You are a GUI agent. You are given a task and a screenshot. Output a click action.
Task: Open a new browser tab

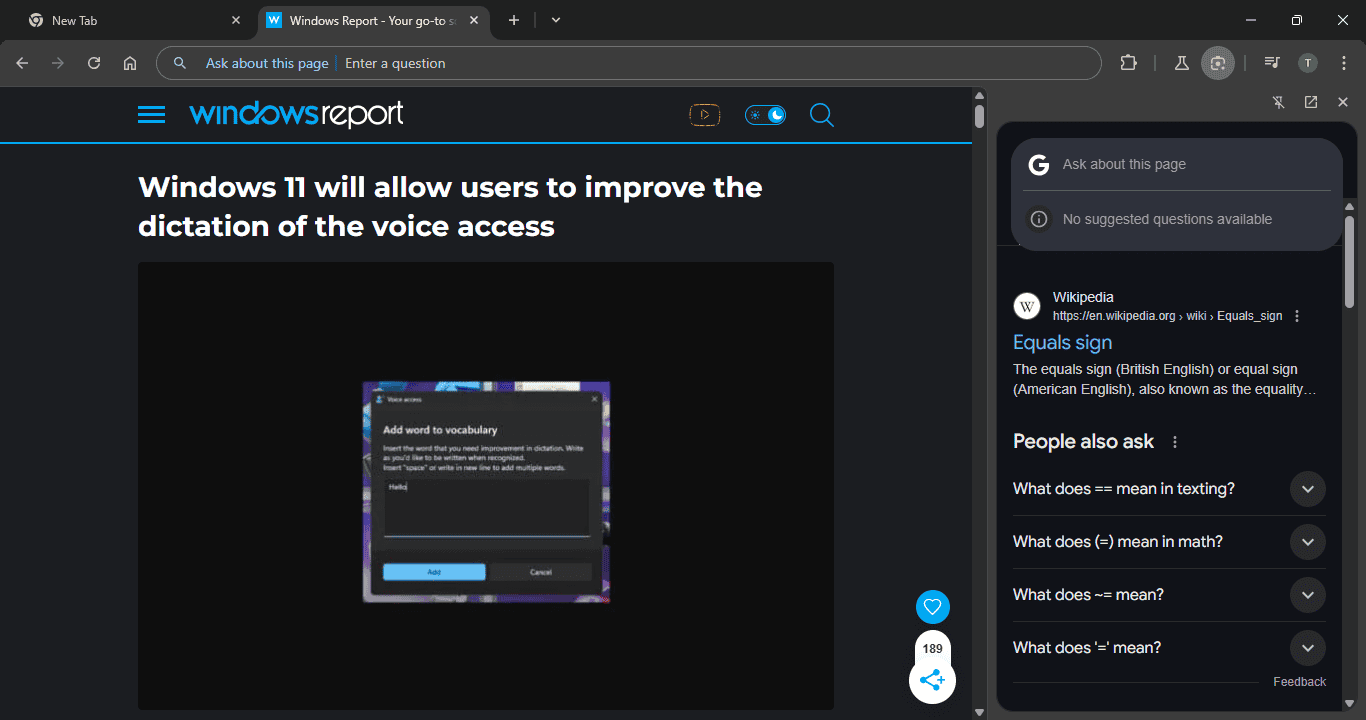tap(514, 20)
